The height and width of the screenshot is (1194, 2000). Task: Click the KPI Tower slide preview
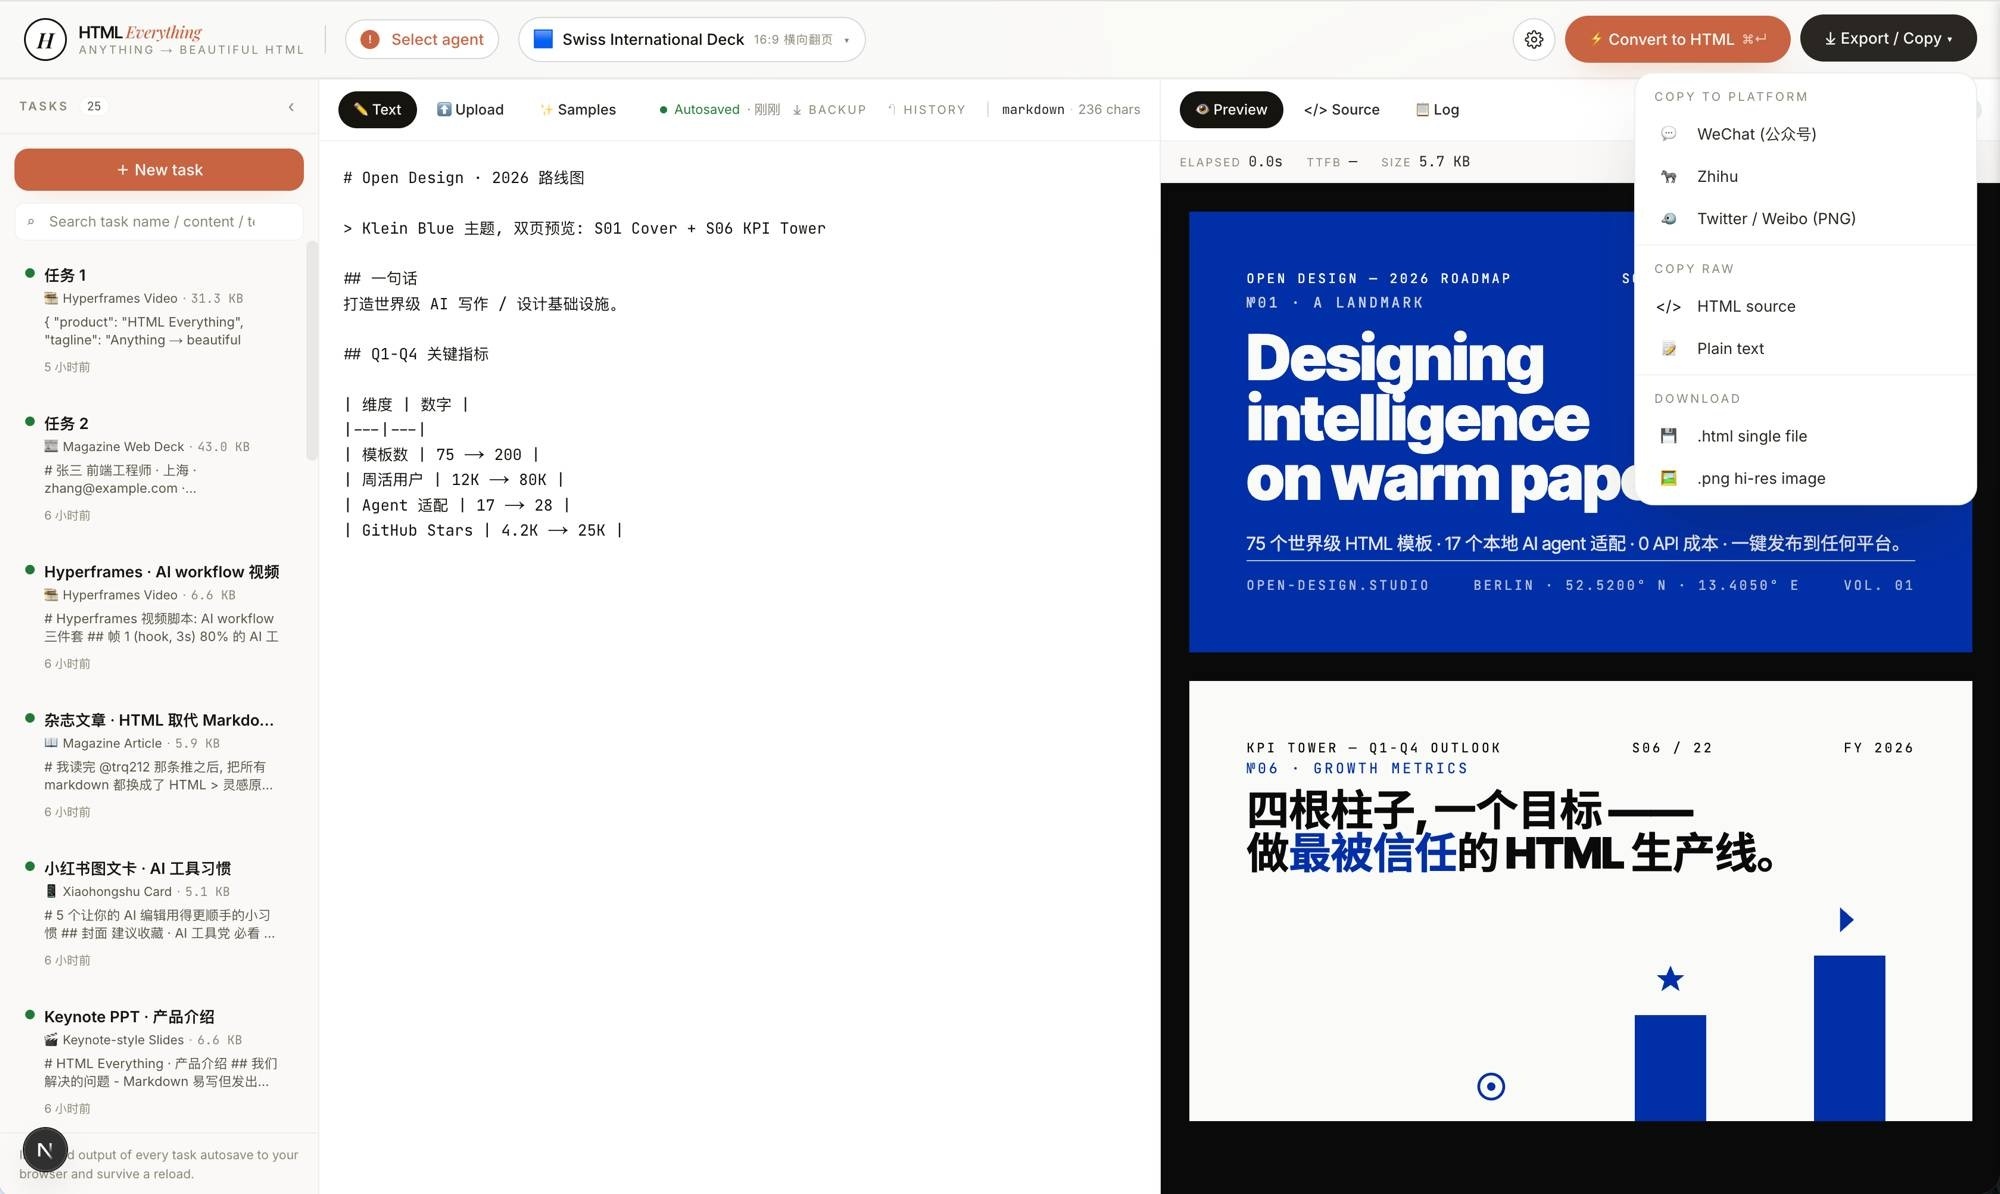point(1580,901)
